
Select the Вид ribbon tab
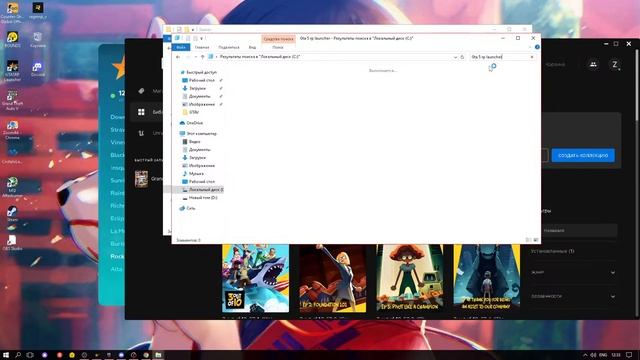click(252, 47)
